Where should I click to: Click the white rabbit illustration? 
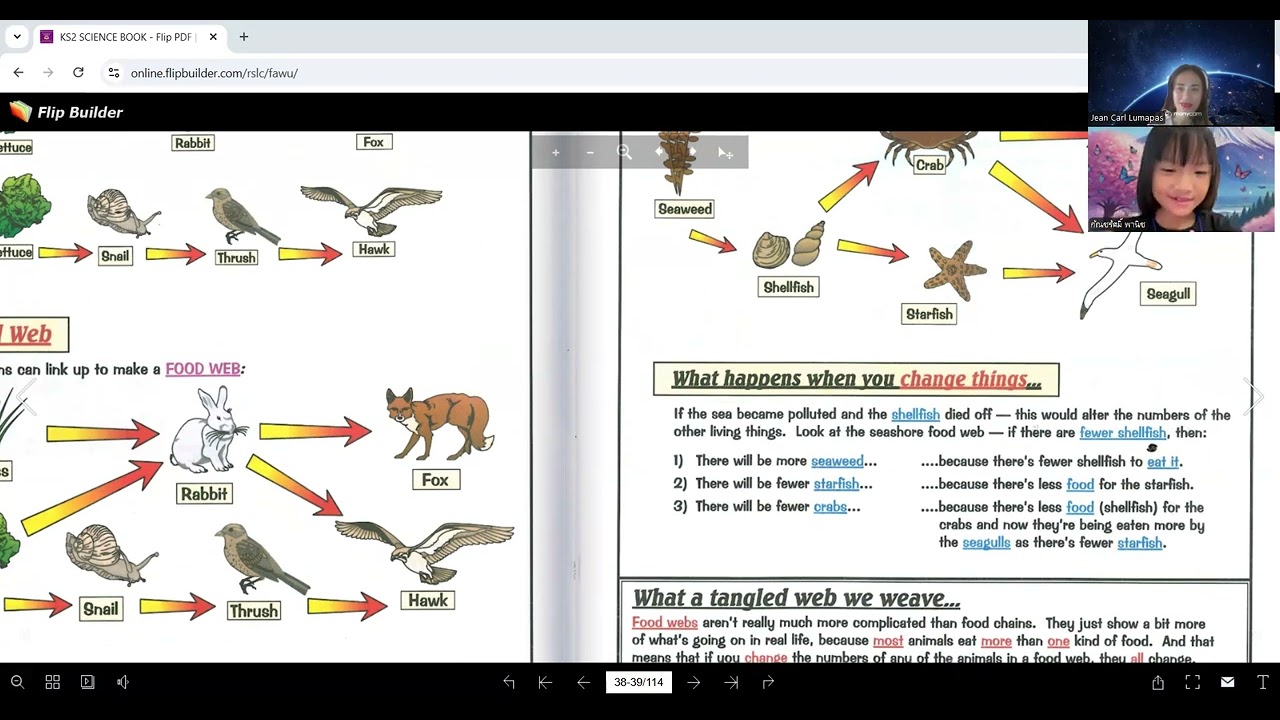(207, 430)
